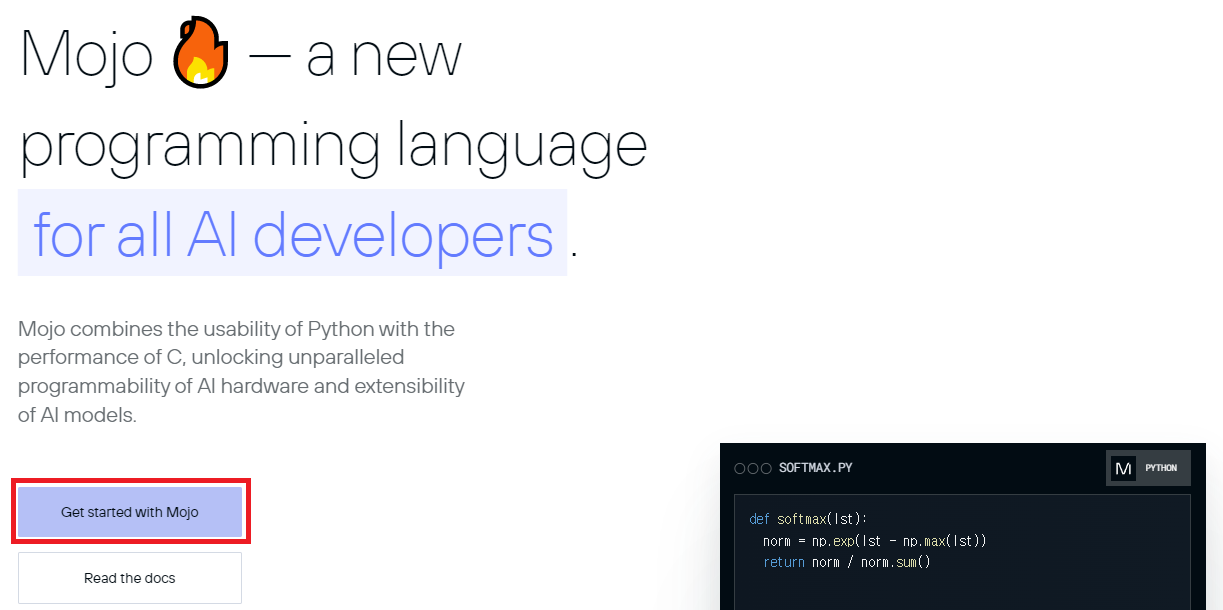The width and height of the screenshot is (1223, 610).
Task: Select the PYTHON tab label in code window
Action: pos(1161,468)
